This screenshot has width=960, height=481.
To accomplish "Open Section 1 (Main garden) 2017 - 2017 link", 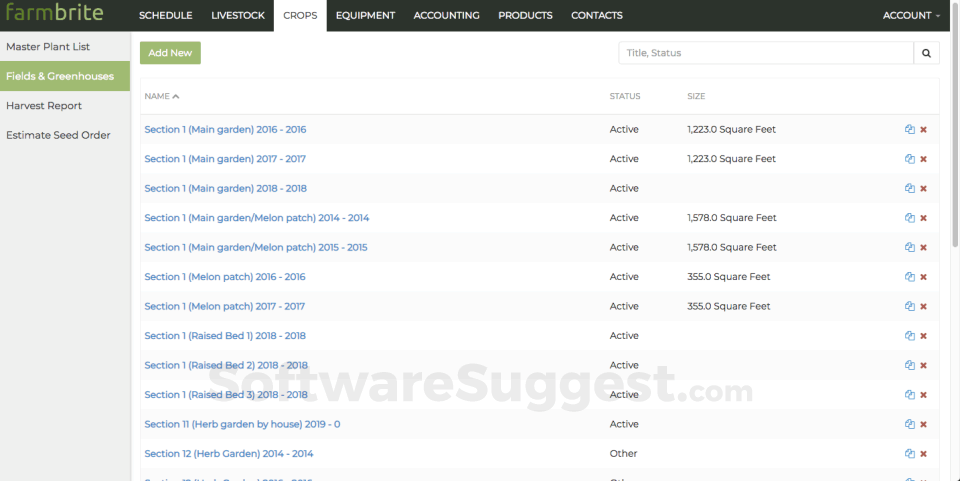I will coord(225,158).
